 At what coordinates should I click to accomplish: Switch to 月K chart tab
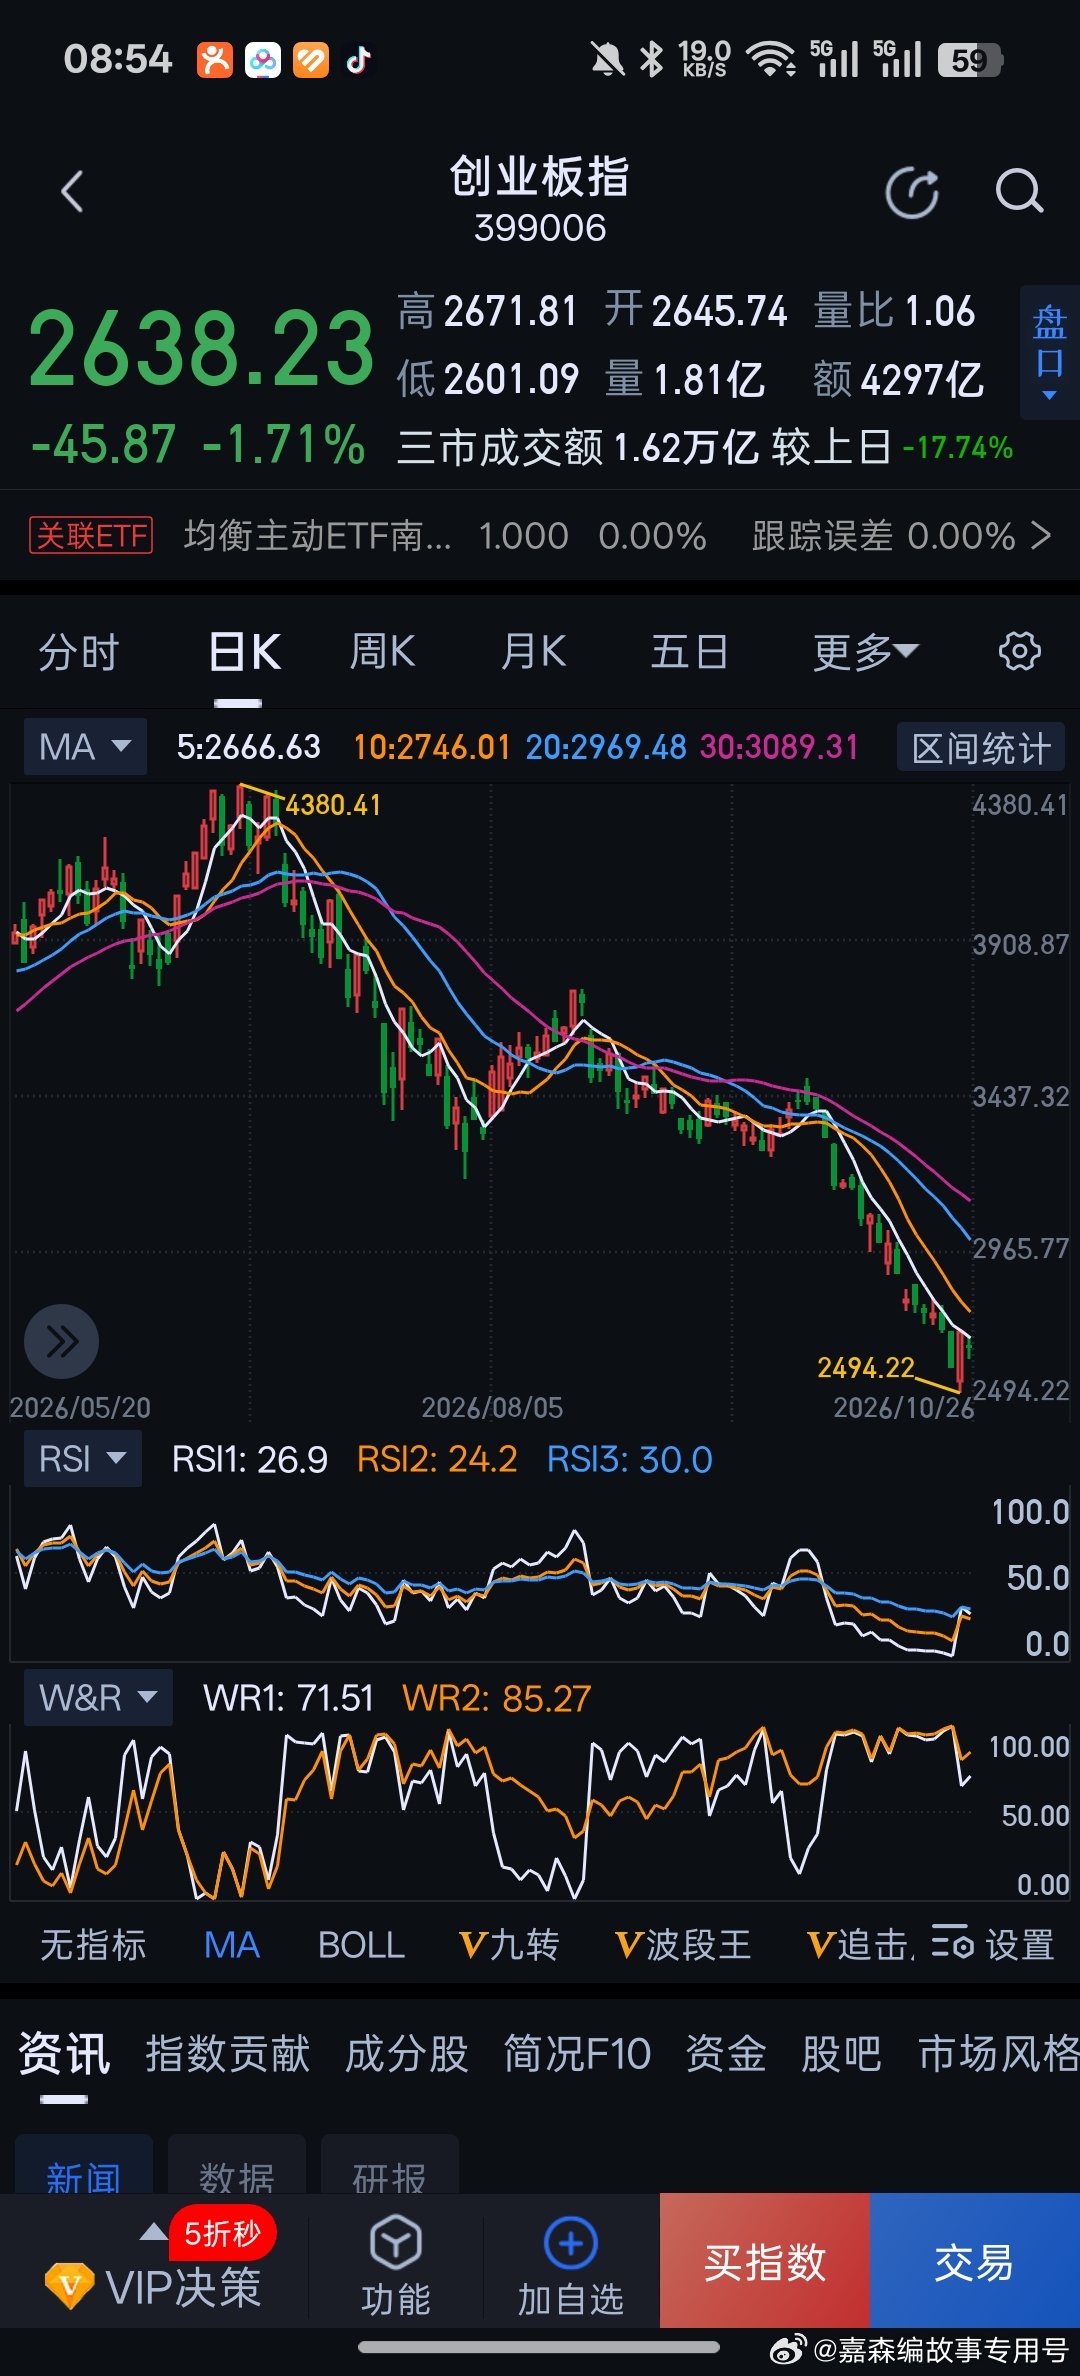pos(534,652)
